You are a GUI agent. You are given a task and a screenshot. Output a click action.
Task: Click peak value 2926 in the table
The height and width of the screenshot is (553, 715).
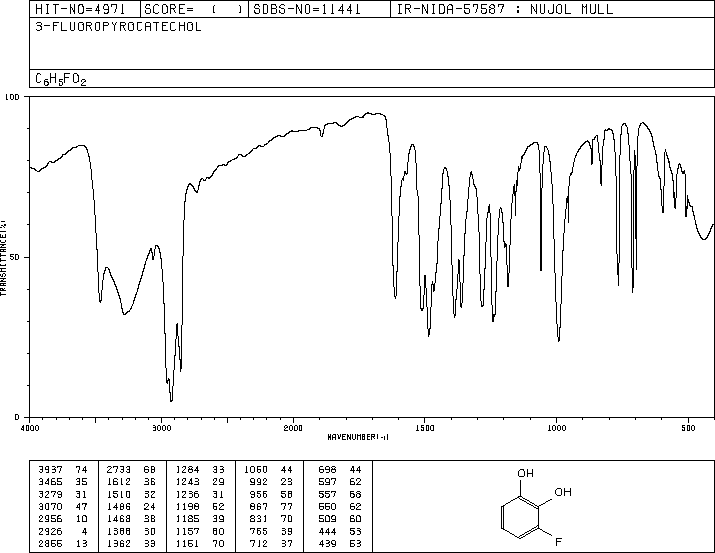point(50,531)
